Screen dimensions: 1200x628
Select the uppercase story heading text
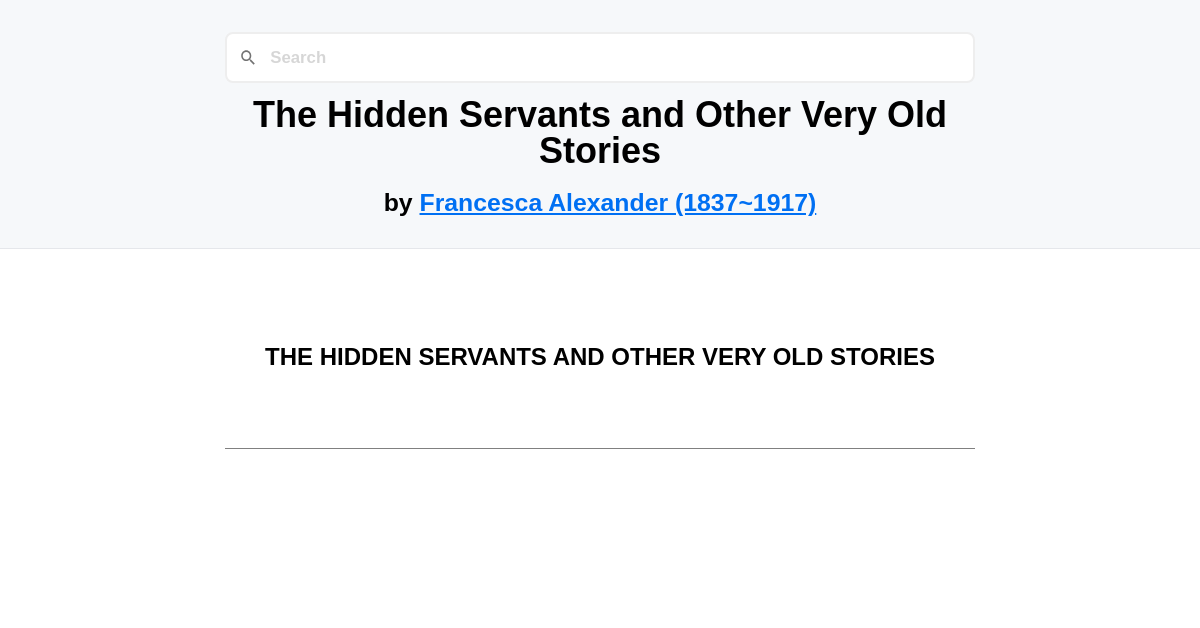(599, 356)
